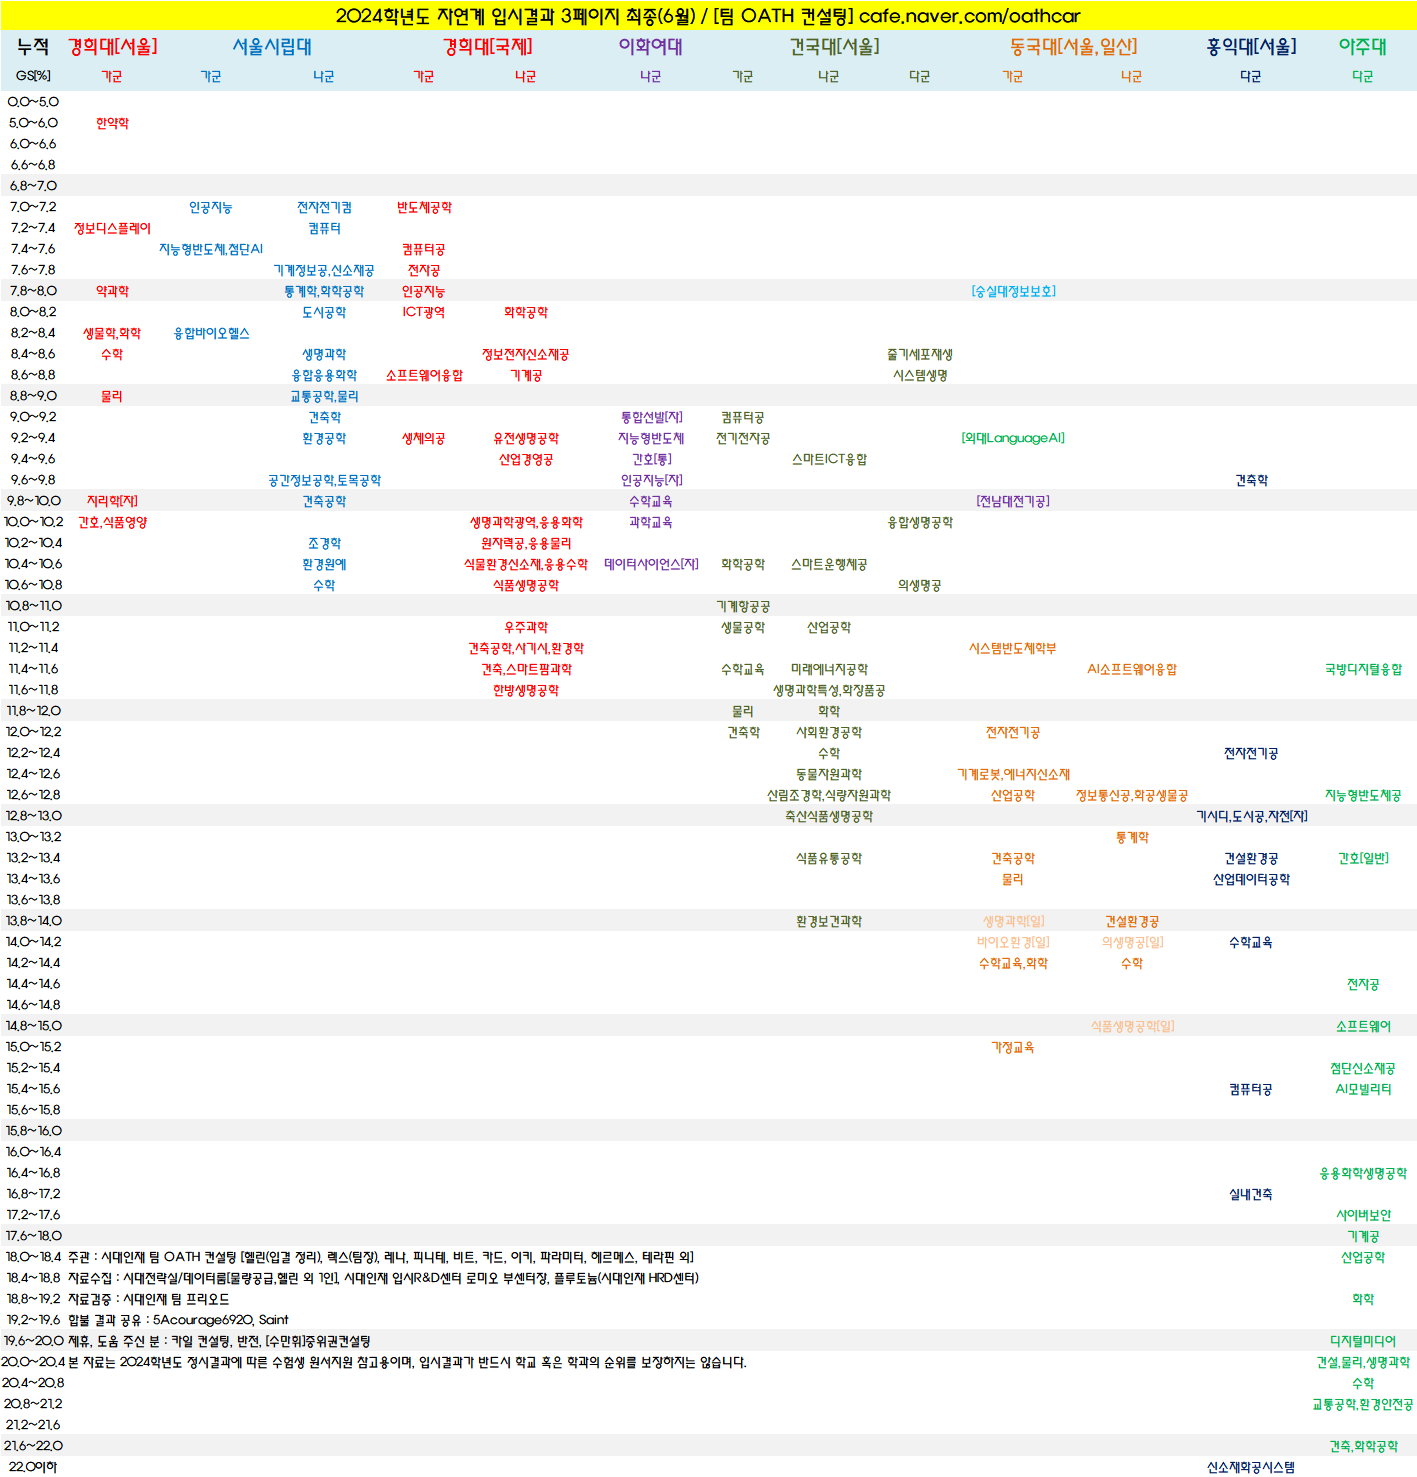
Task: Select the 도시공학 entry
Action: tap(324, 312)
